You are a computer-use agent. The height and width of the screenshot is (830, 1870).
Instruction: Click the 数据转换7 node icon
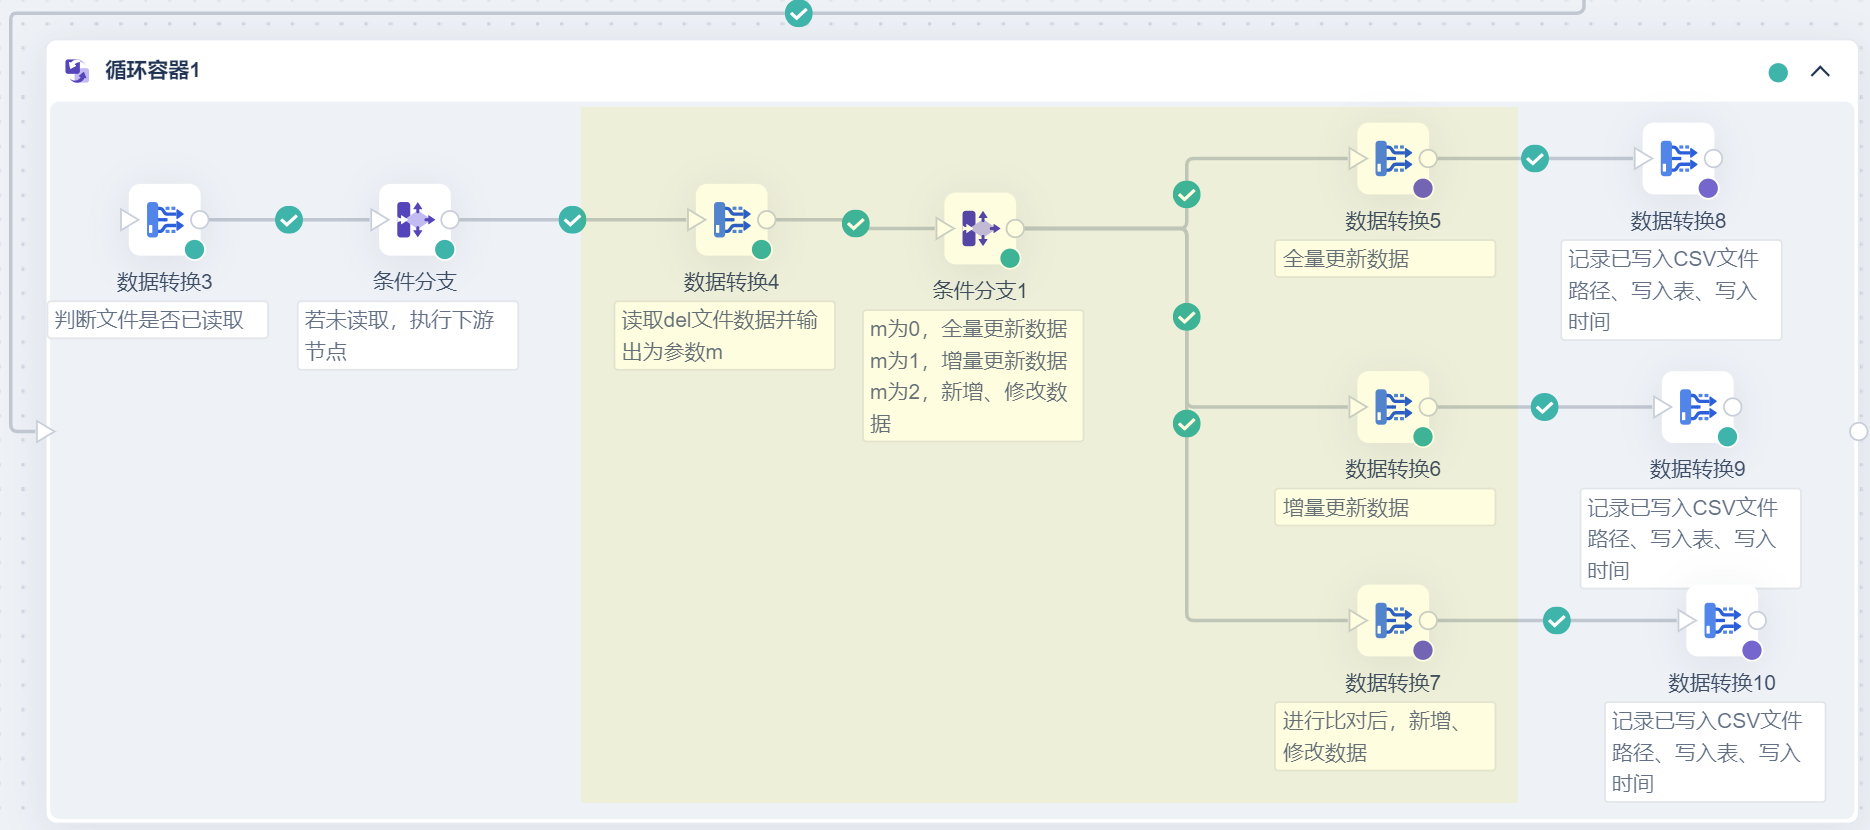(1393, 620)
